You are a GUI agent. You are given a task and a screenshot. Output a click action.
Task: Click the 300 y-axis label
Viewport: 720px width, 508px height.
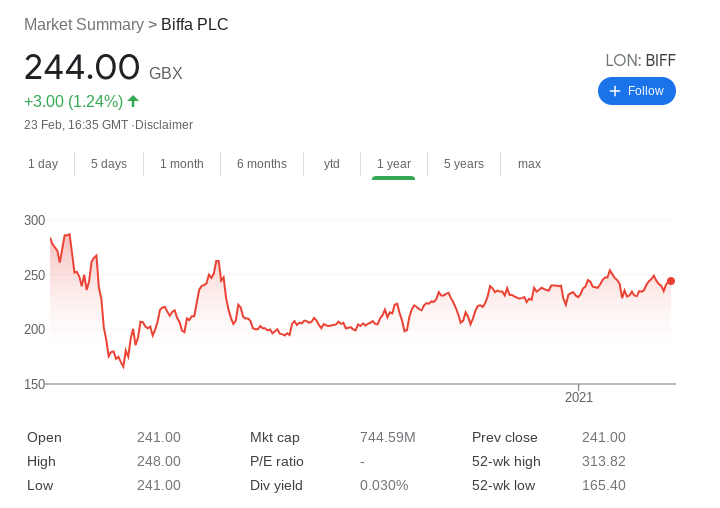click(34, 220)
